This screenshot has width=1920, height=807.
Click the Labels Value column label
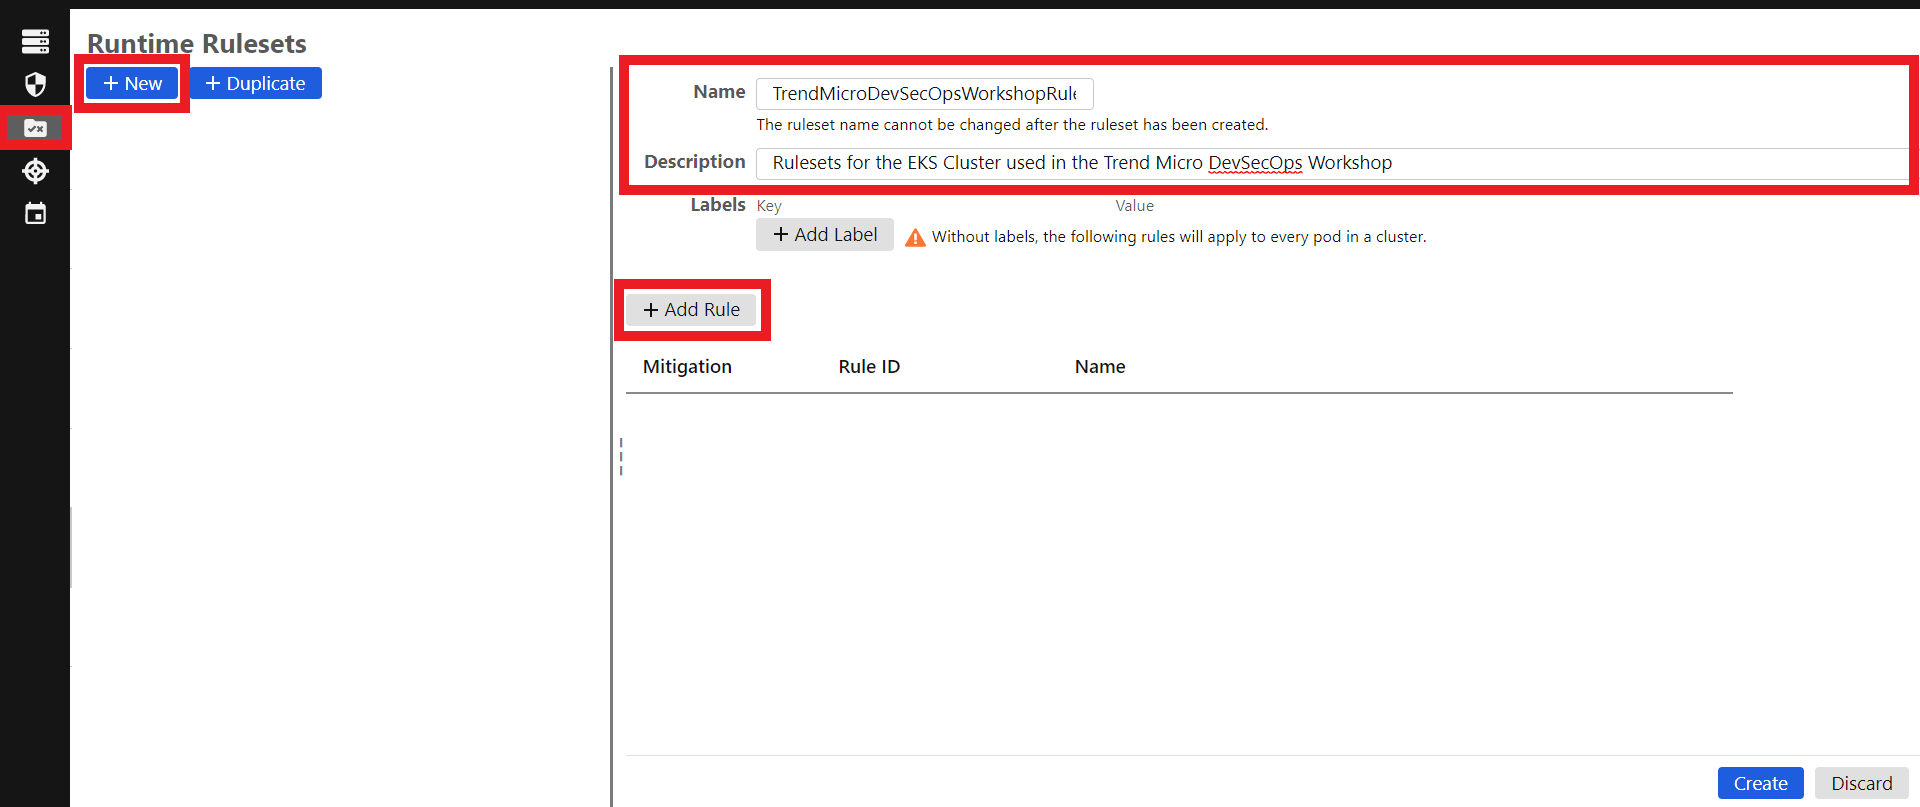click(x=1135, y=206)
